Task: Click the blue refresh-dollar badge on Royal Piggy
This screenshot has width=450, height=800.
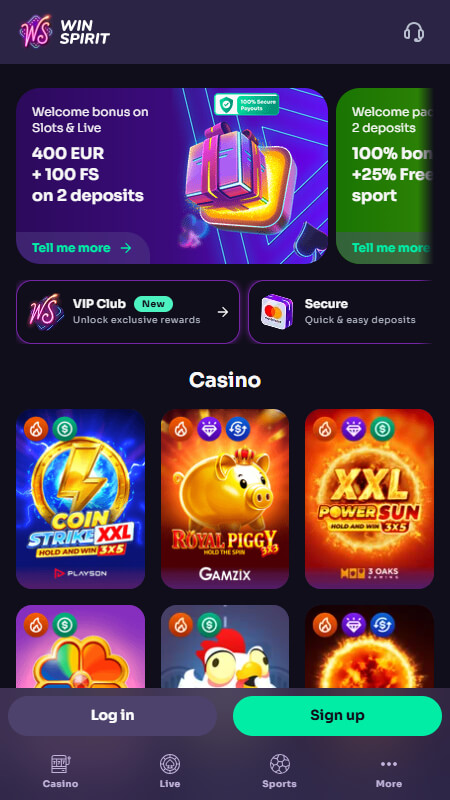Action: coord(238,430)
